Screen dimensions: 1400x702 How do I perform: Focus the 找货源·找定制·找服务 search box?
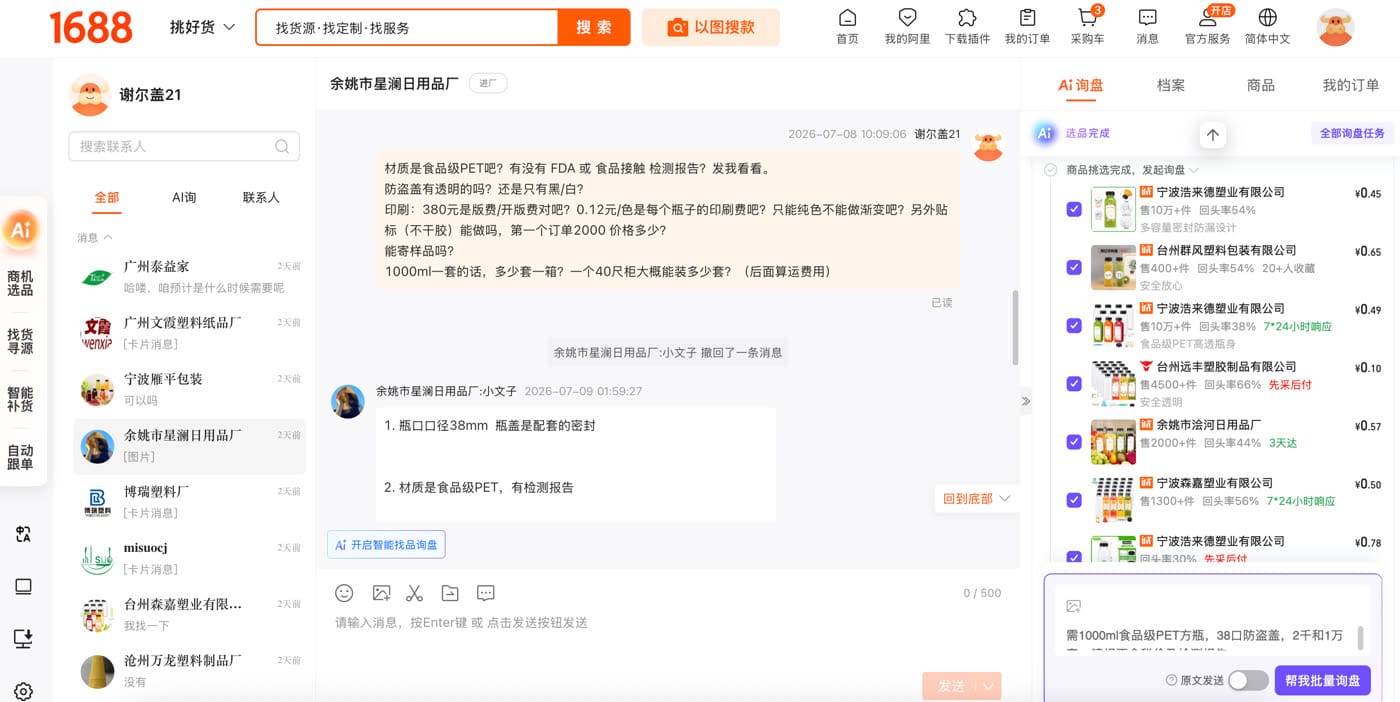406,27
